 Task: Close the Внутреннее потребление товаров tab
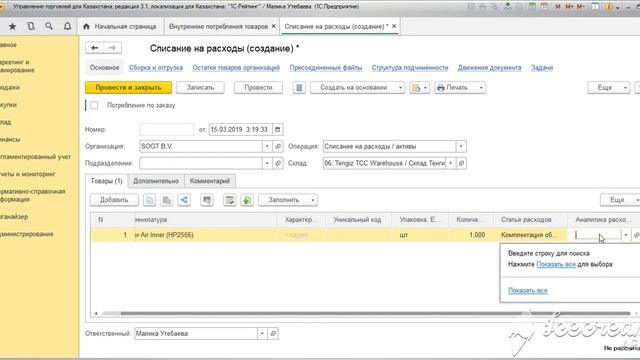(273, 26)
